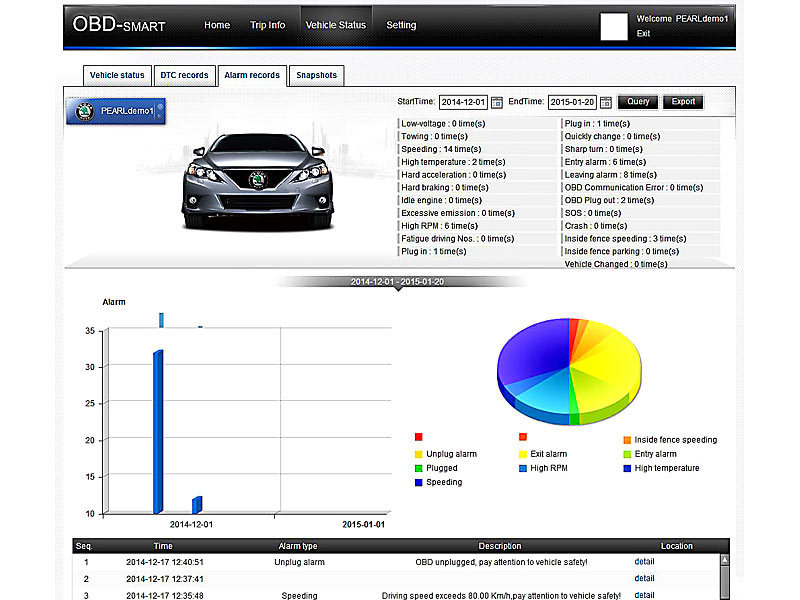
Task: Select the Vehicle Status menu item
Action: (336, 25)
